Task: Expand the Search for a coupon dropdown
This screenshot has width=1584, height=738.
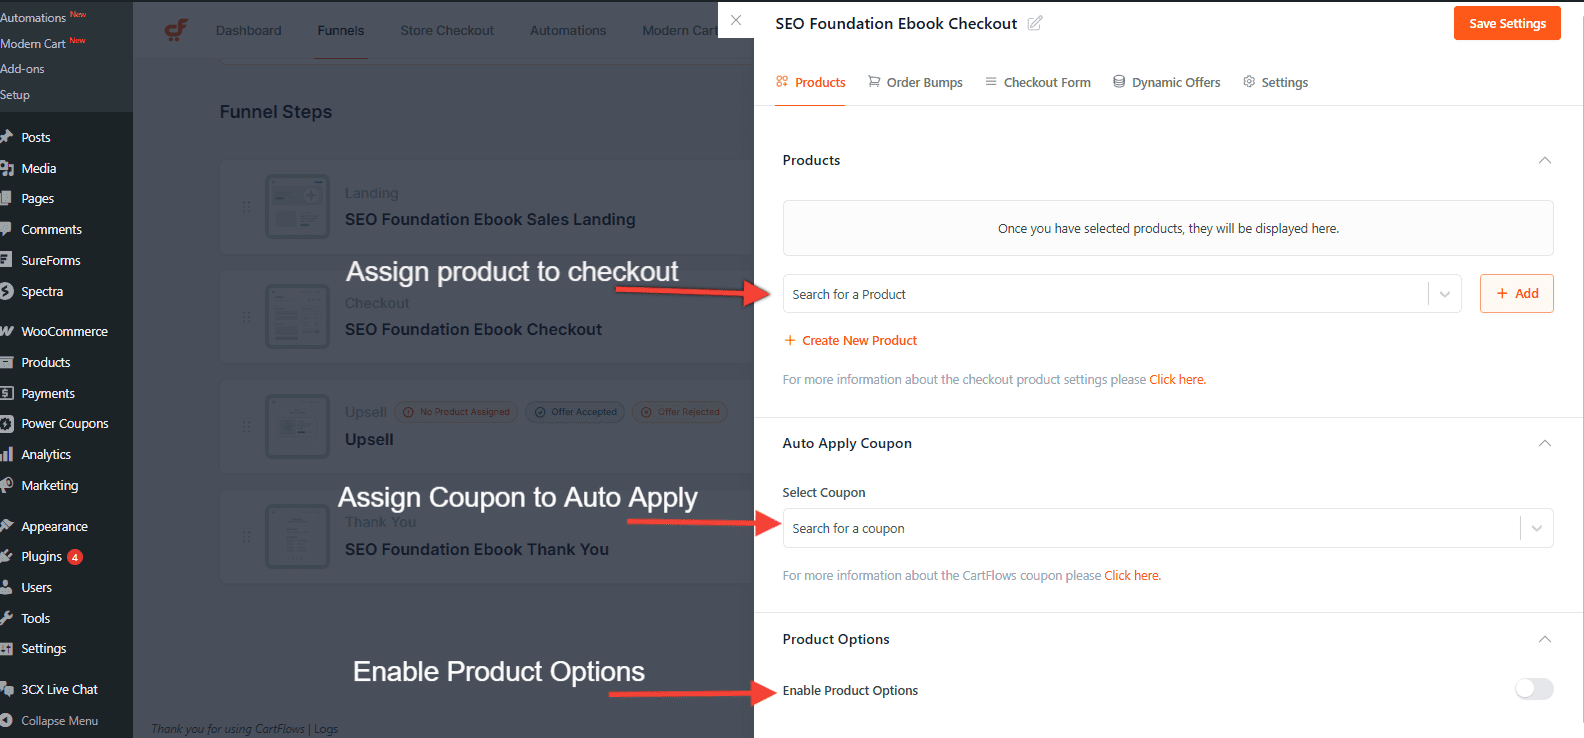Action: point(1536,528)
